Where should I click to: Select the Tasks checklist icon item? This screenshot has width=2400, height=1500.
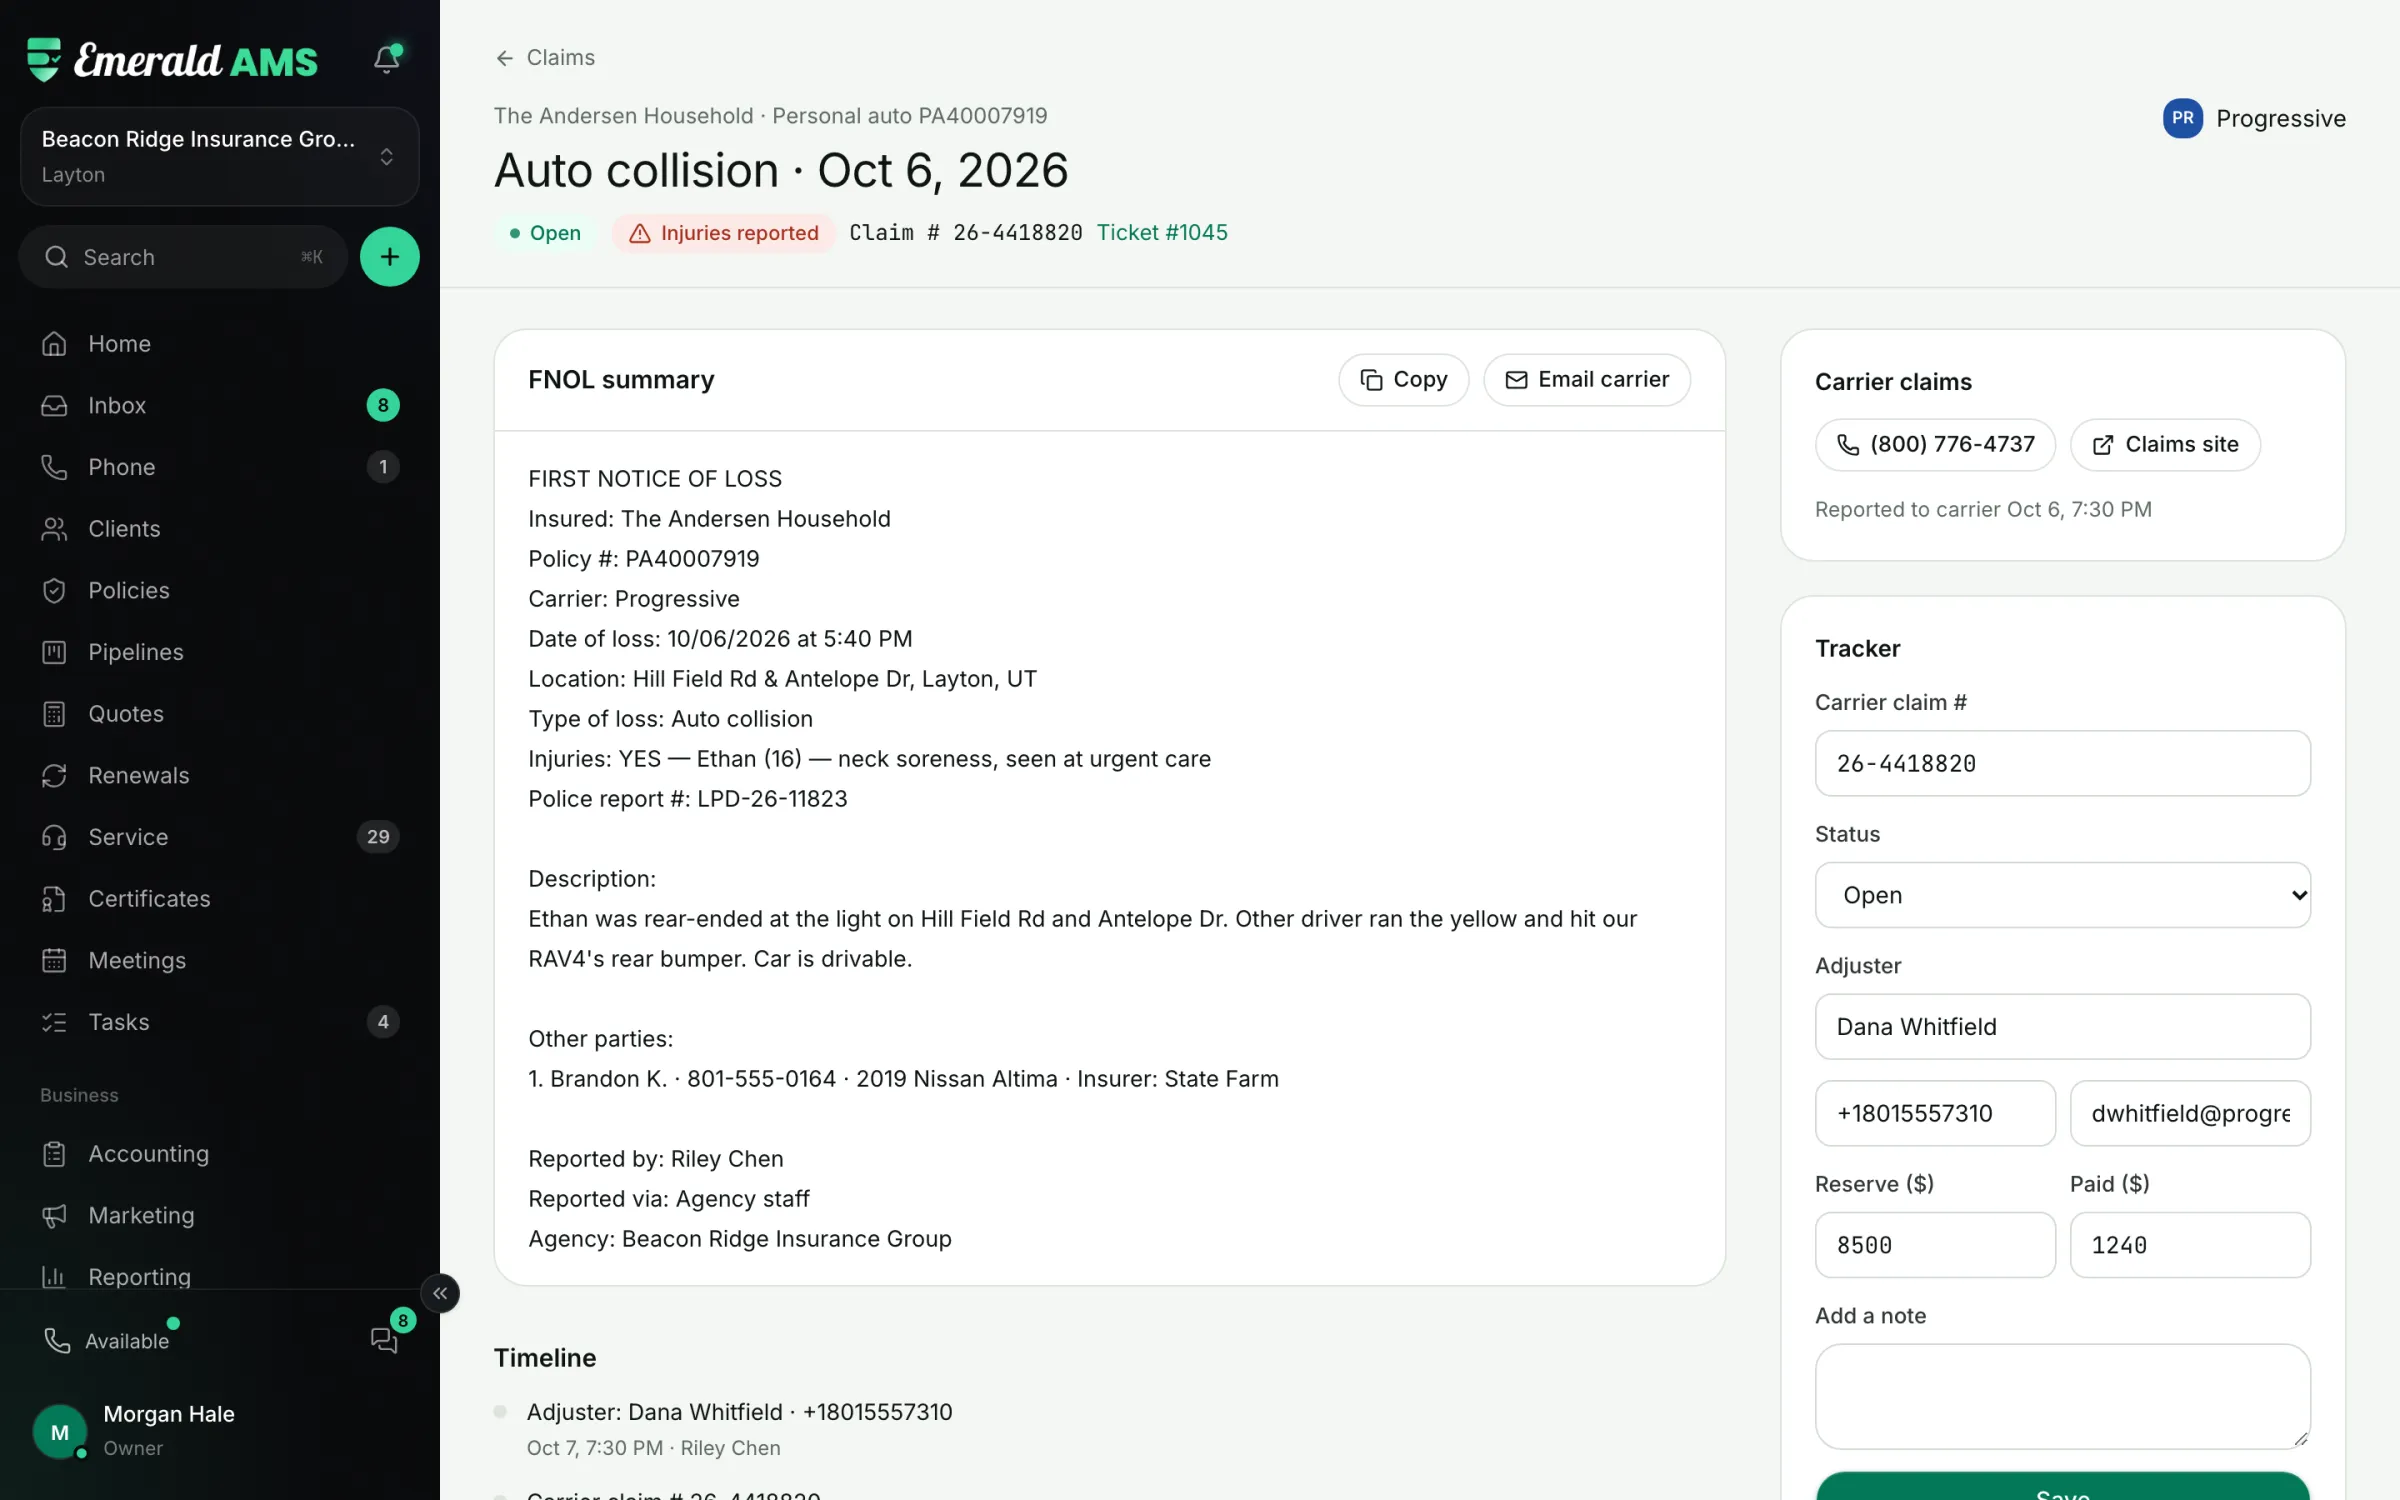(220, 1022)
